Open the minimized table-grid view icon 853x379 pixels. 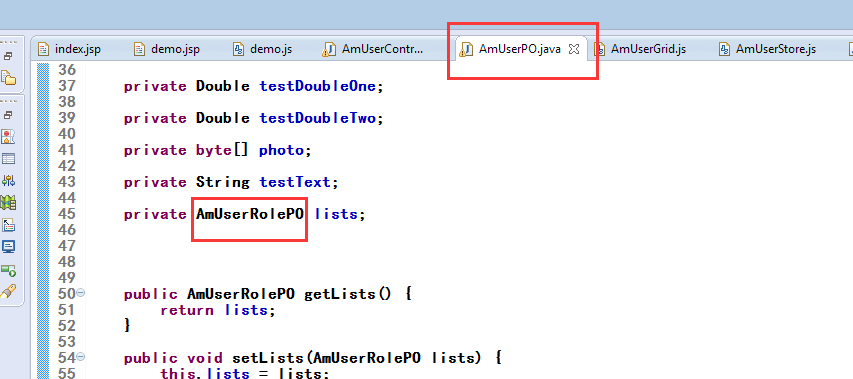pyautogui.click(x=9, y=159)
